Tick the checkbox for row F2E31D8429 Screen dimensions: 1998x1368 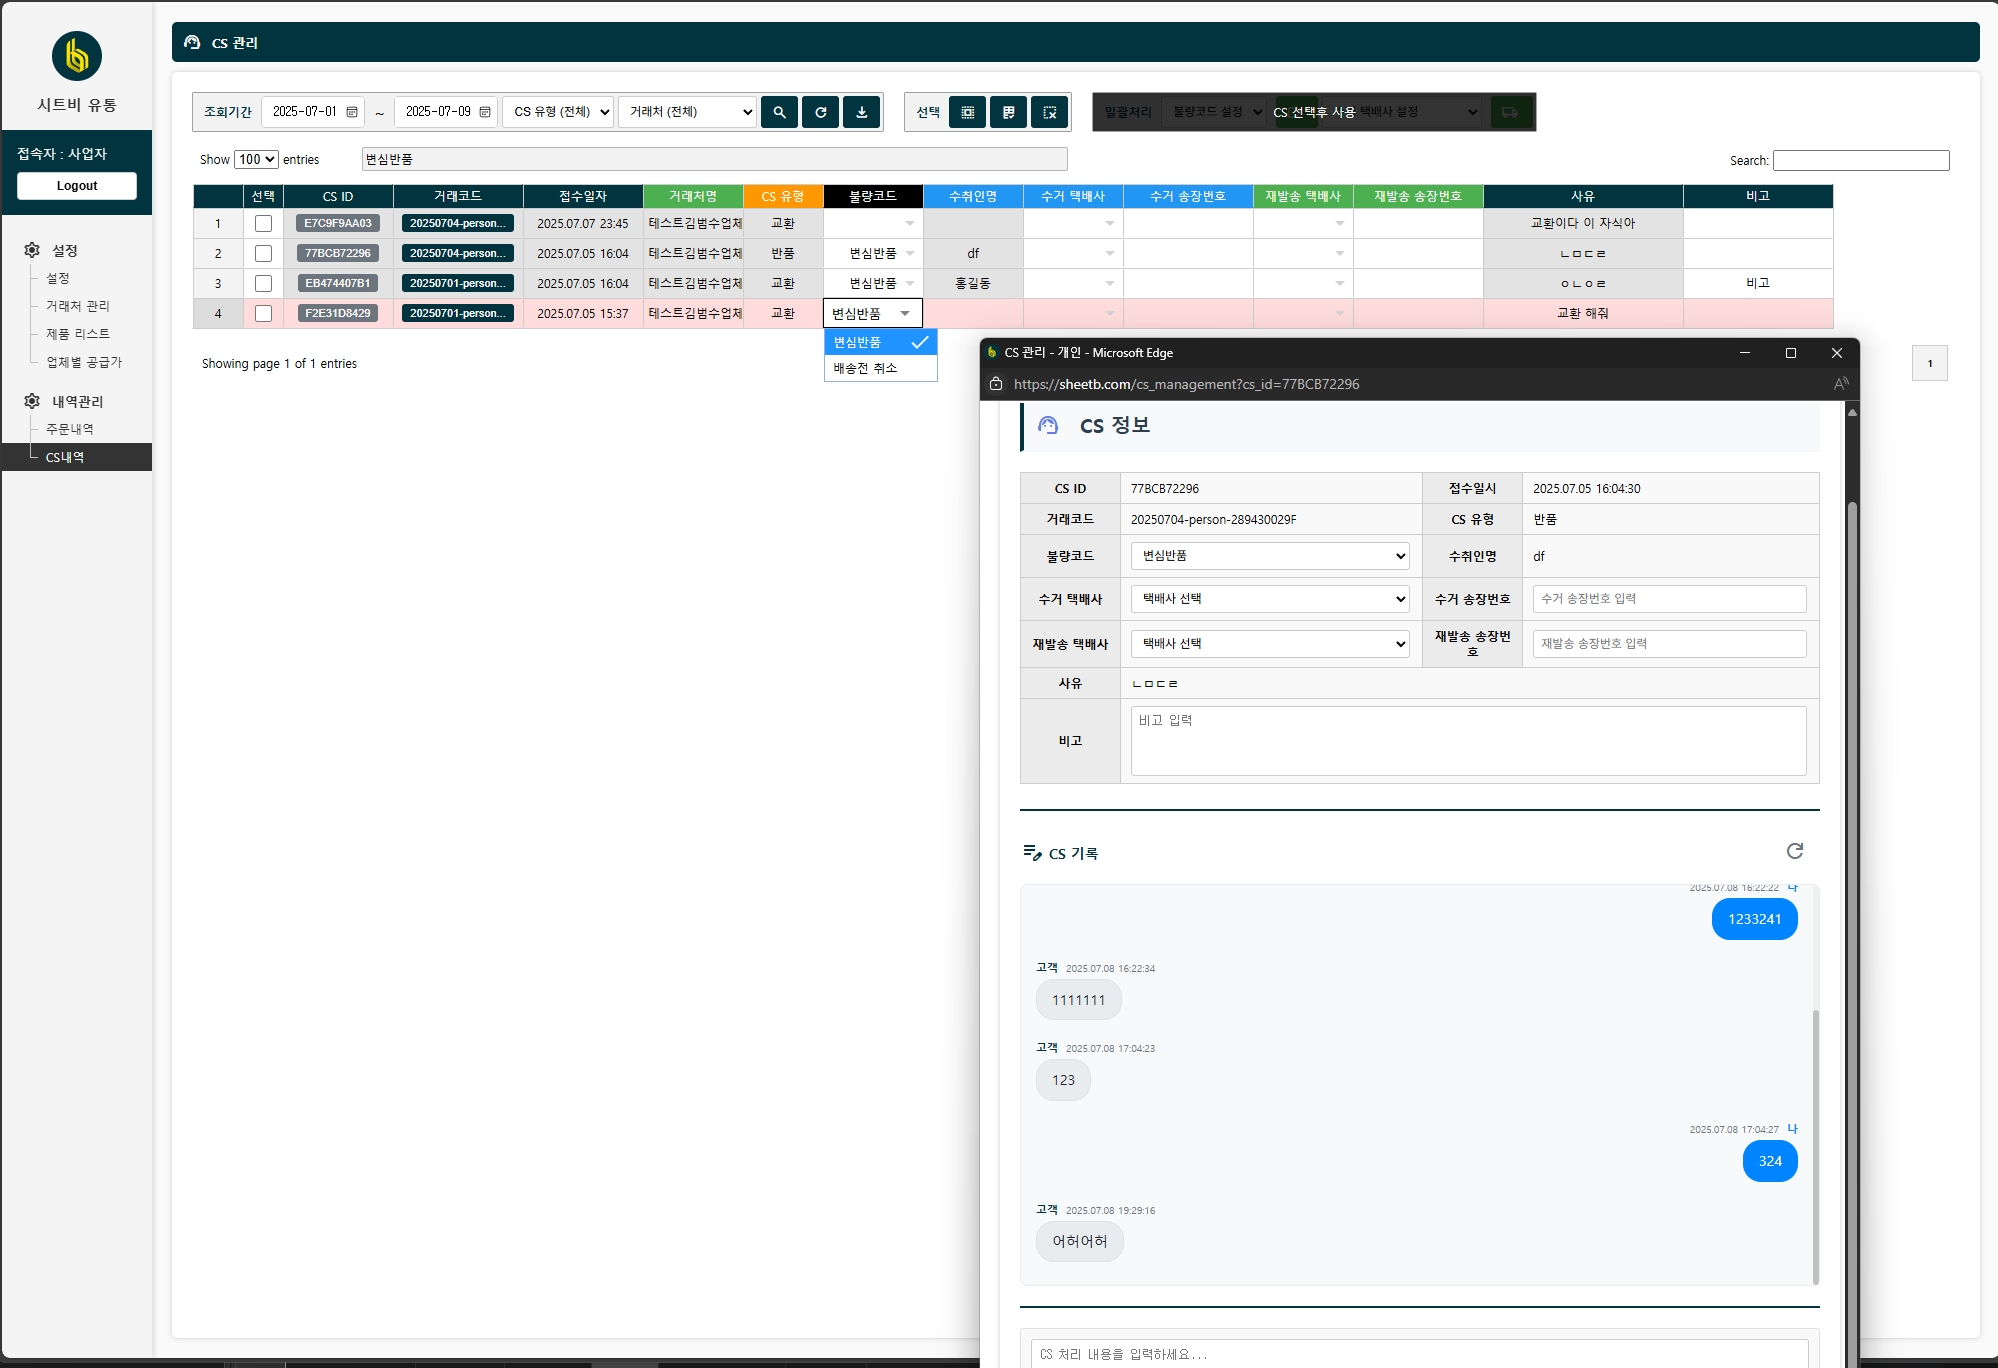263,314
